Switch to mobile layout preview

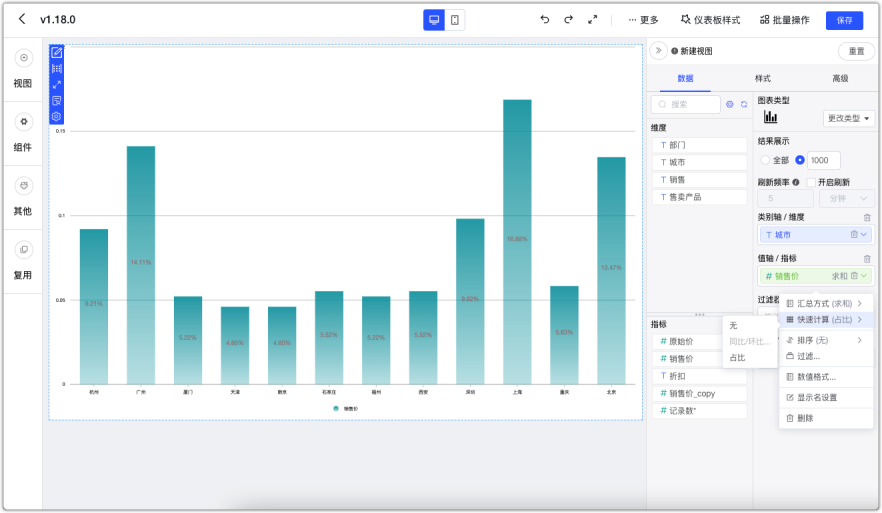coord(454,20)
